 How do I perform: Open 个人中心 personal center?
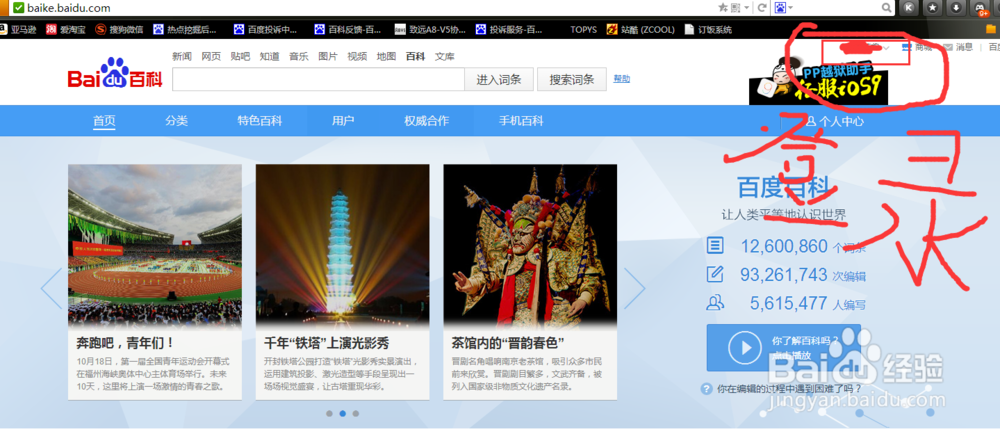click(835, 121)
